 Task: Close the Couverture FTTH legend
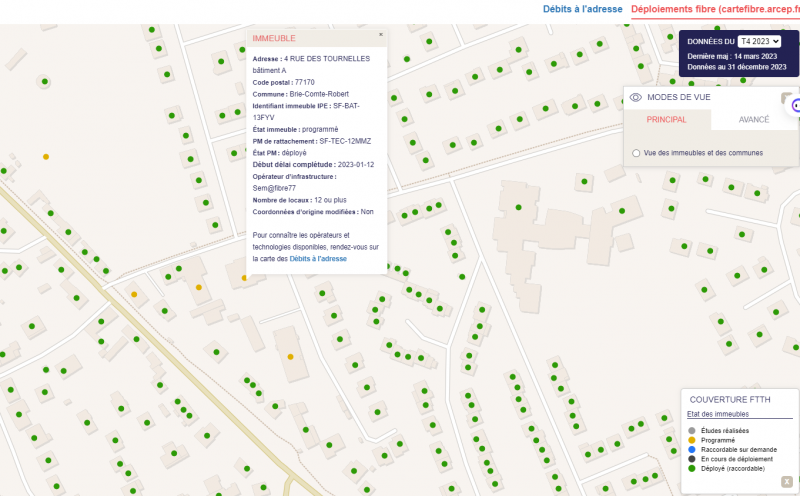(786, 481)
